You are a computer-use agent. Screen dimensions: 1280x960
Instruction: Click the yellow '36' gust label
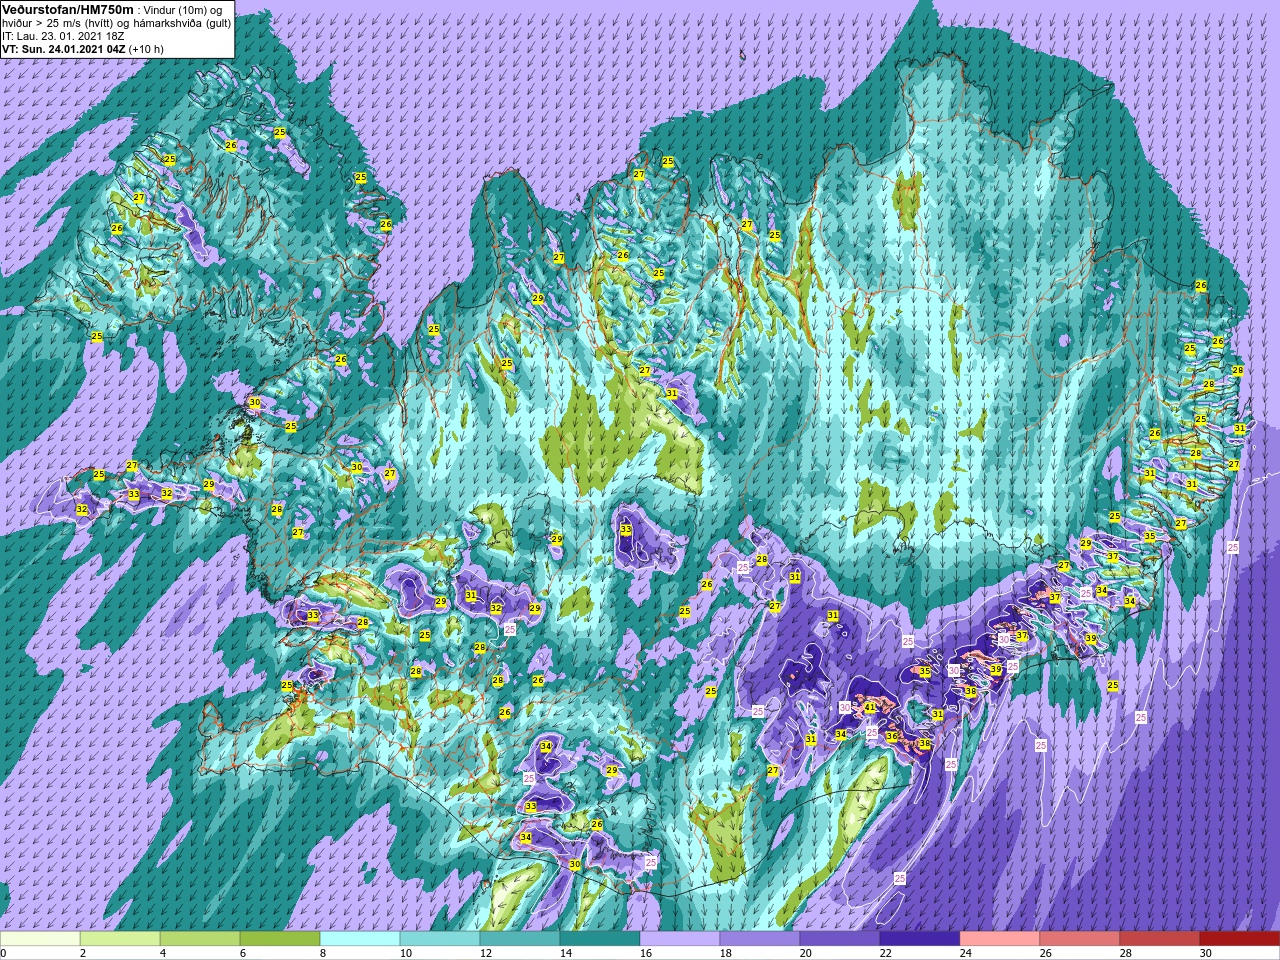892,736
